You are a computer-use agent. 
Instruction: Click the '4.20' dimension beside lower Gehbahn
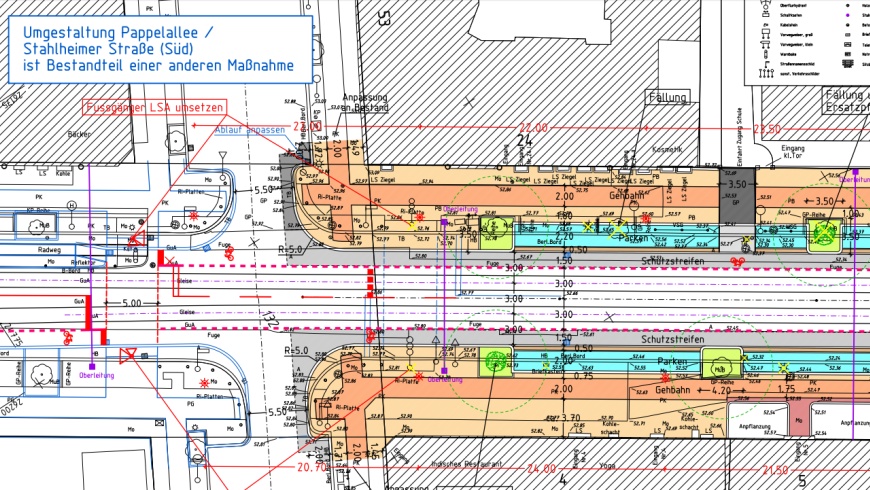(x=721, y=390)
